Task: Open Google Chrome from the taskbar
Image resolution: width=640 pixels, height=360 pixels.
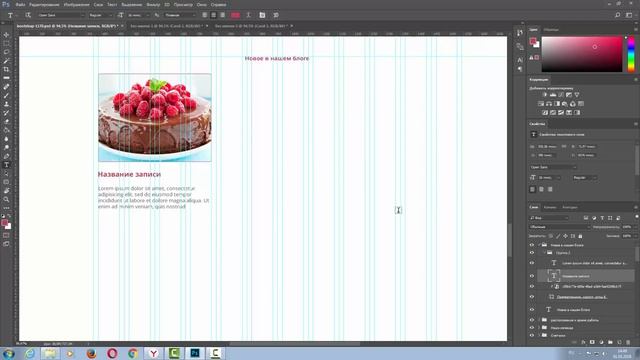Action: [x=133, y=353]
